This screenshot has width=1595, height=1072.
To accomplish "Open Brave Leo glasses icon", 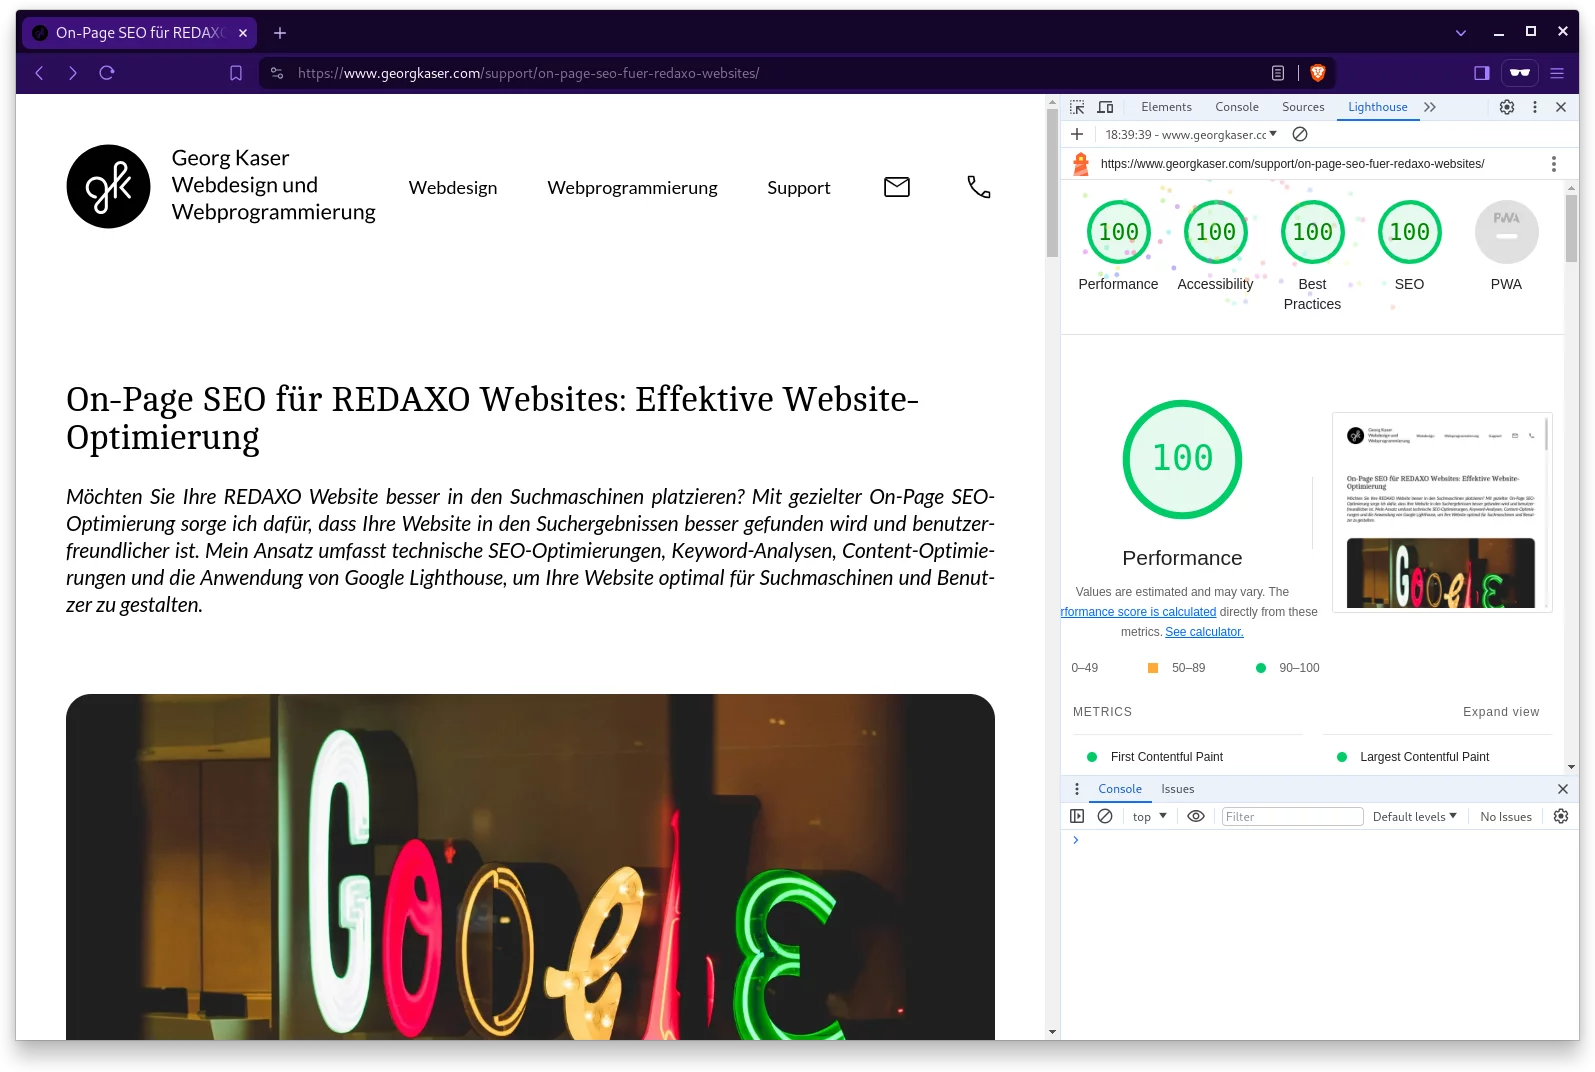I will point(1520,73).
